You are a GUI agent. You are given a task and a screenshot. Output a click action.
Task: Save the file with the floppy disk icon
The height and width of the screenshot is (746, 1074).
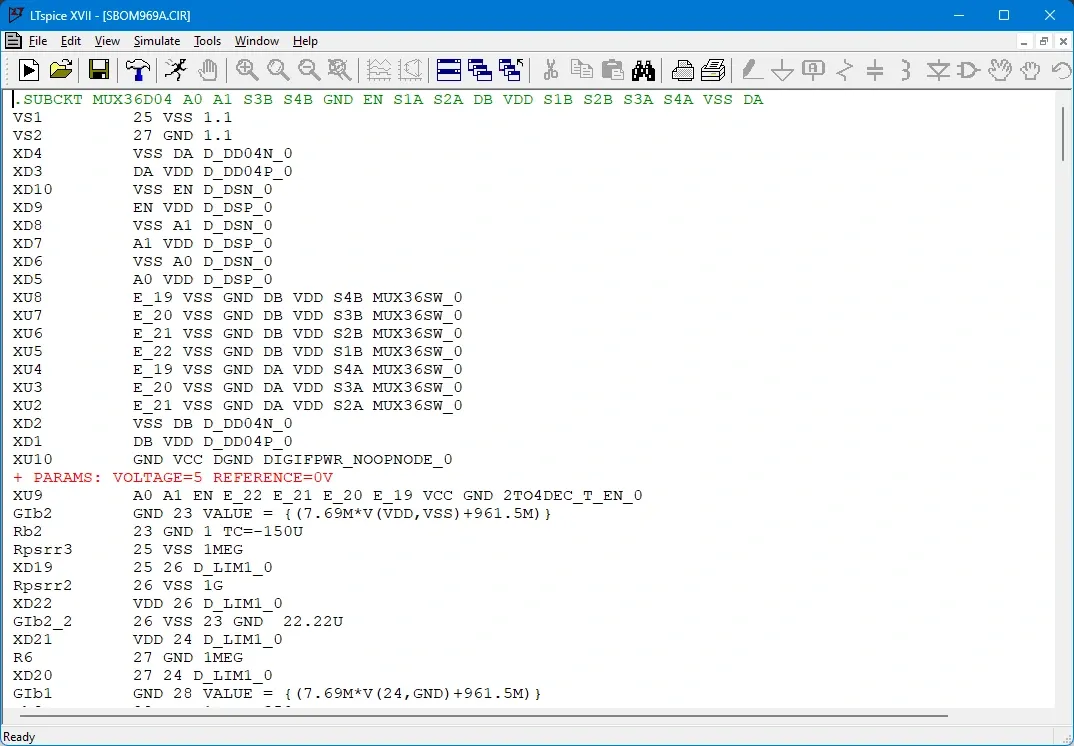click(x=99, y=70)
